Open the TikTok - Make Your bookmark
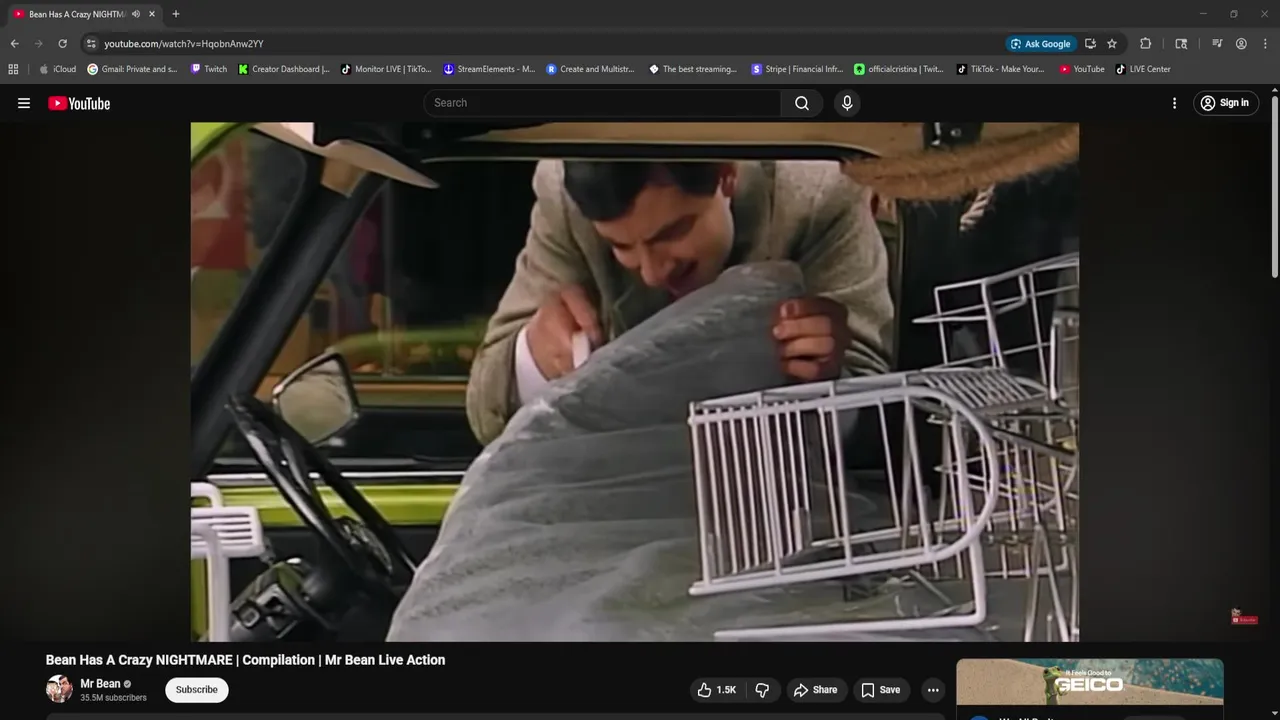 click(x=1000, y=69)
